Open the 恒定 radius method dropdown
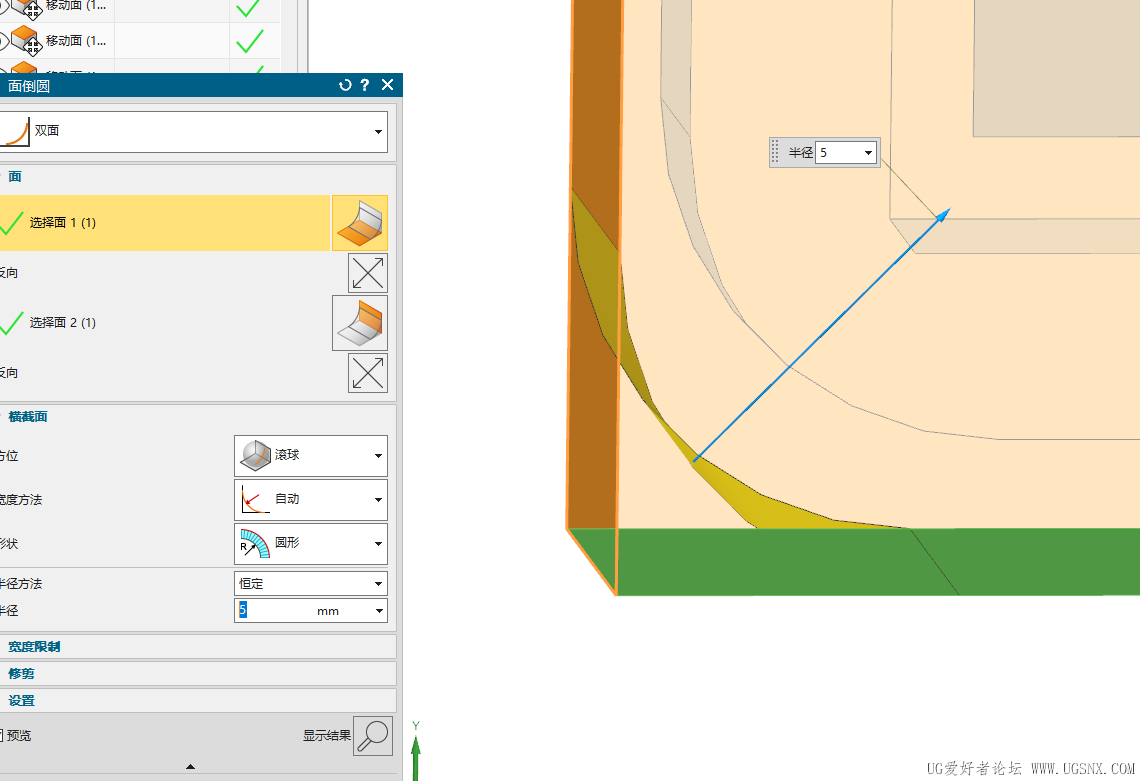 pos(310,583)
